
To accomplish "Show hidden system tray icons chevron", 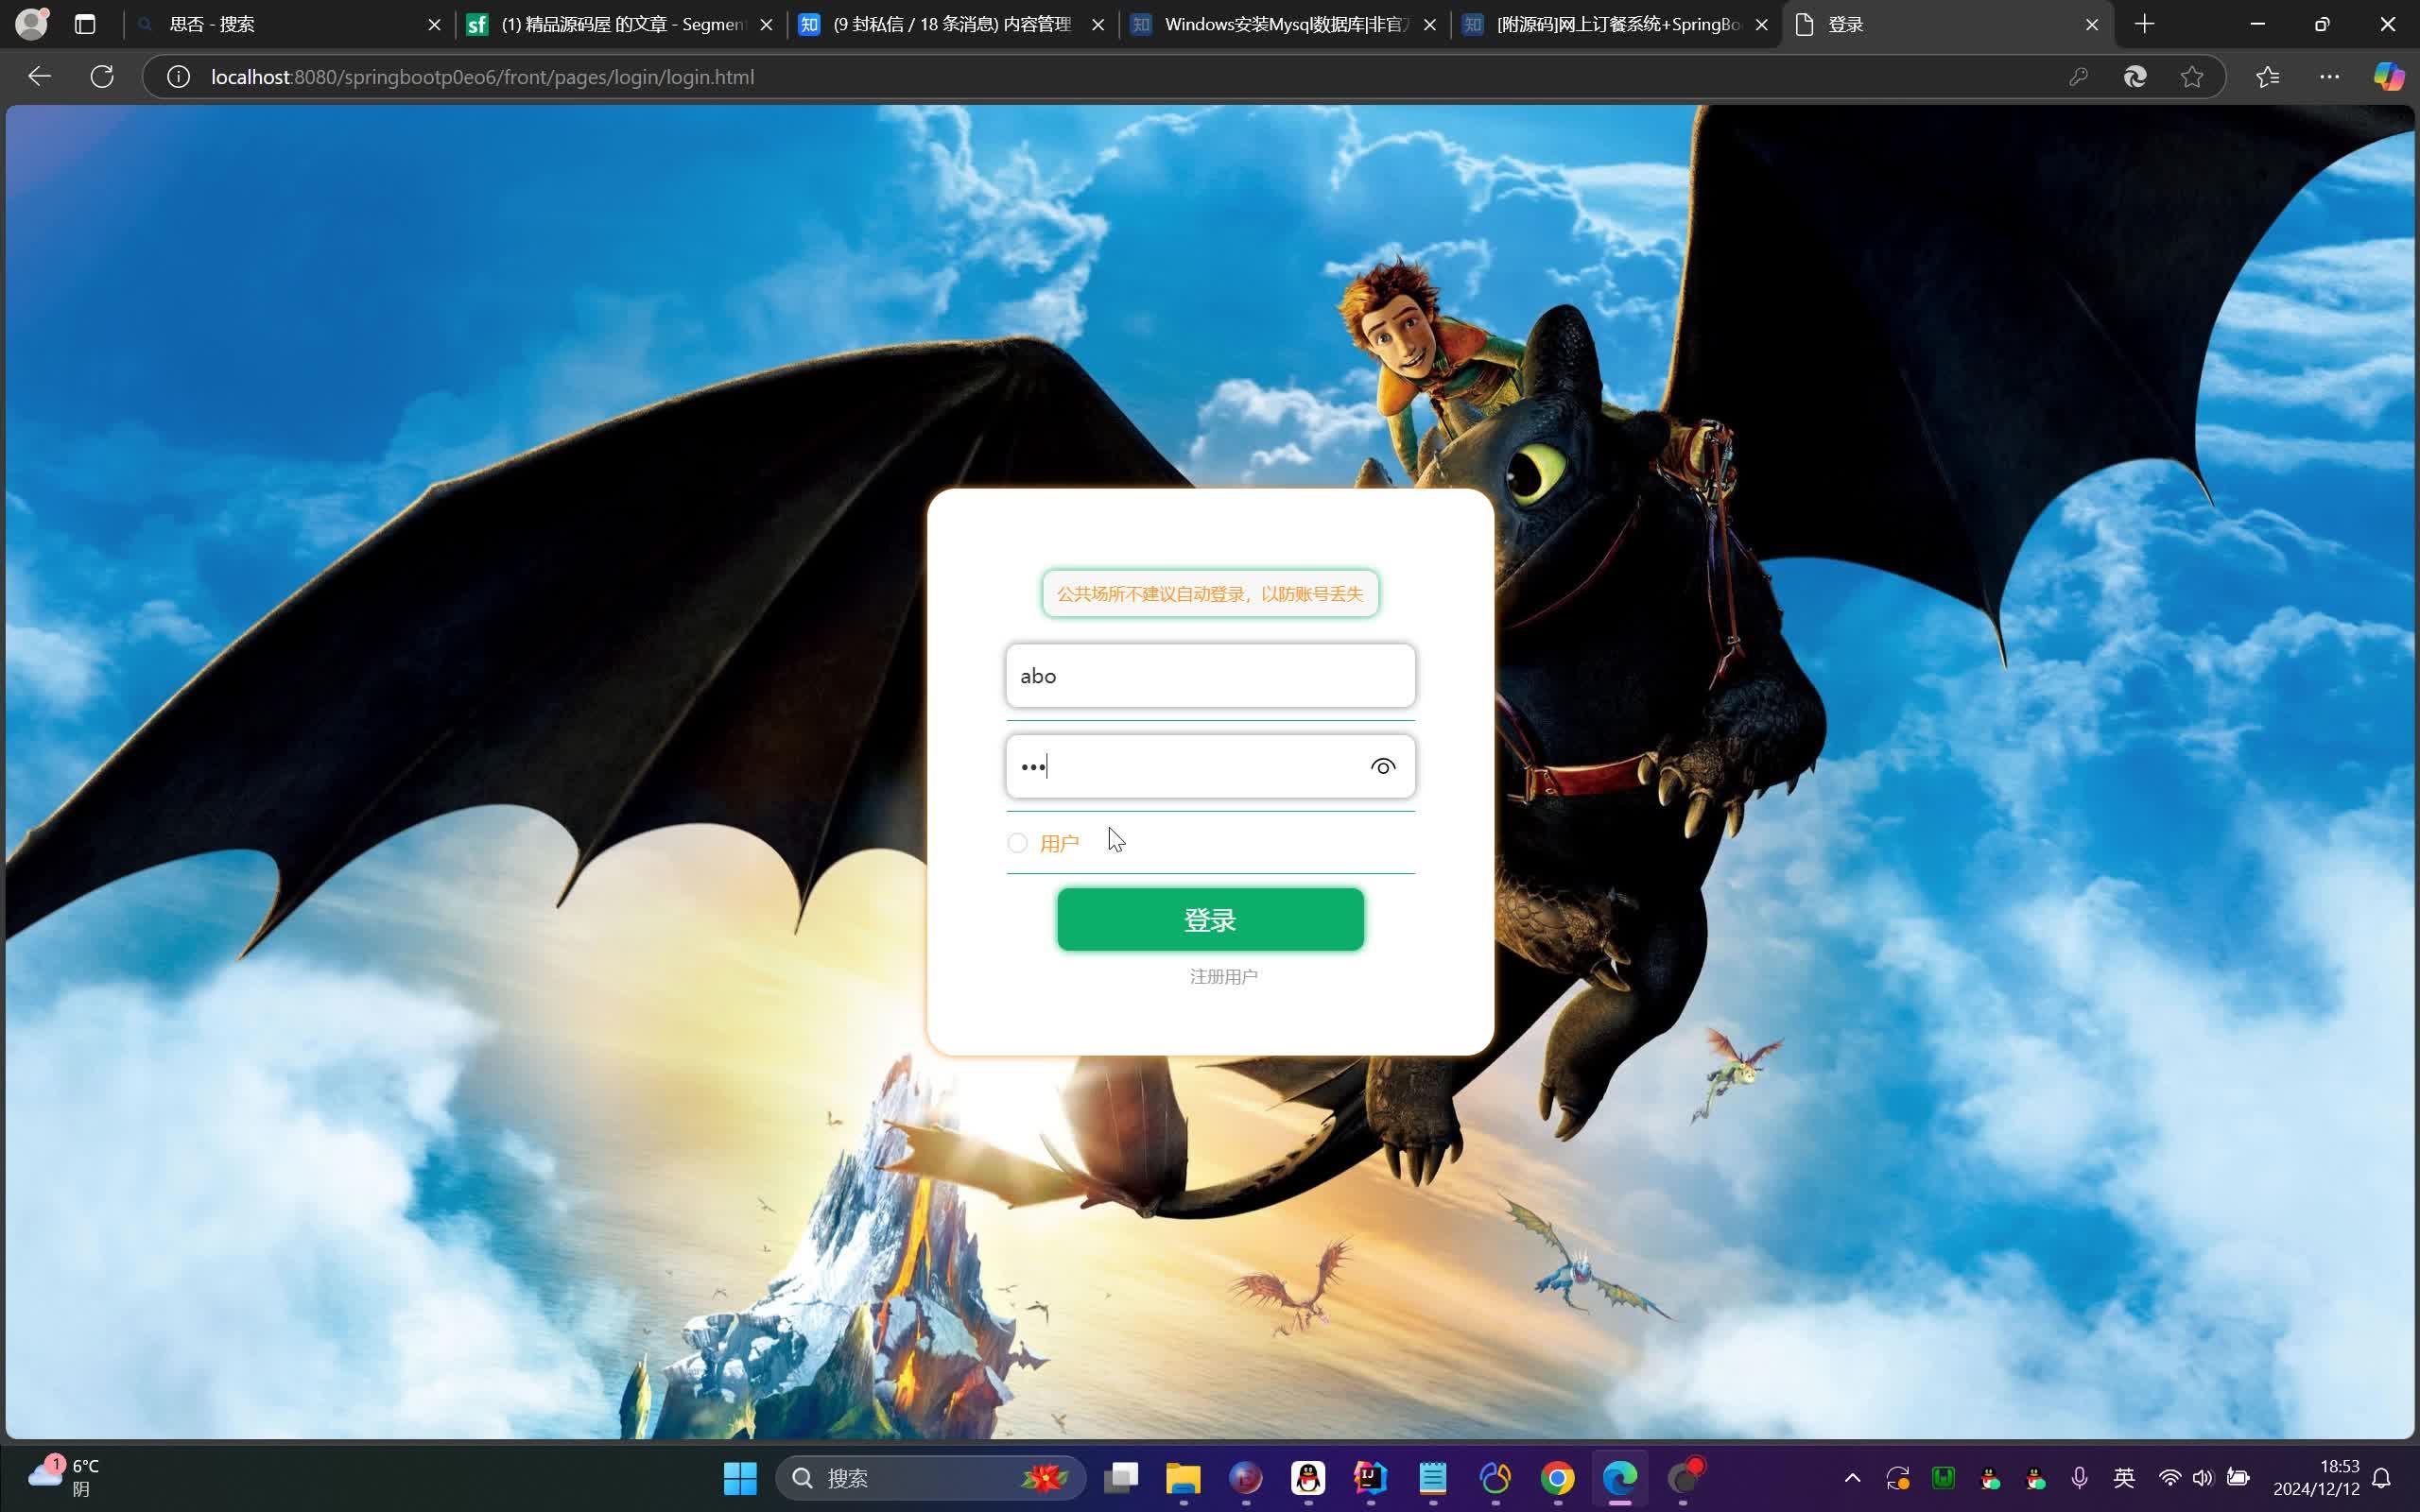I will tap(1852, 1478).
